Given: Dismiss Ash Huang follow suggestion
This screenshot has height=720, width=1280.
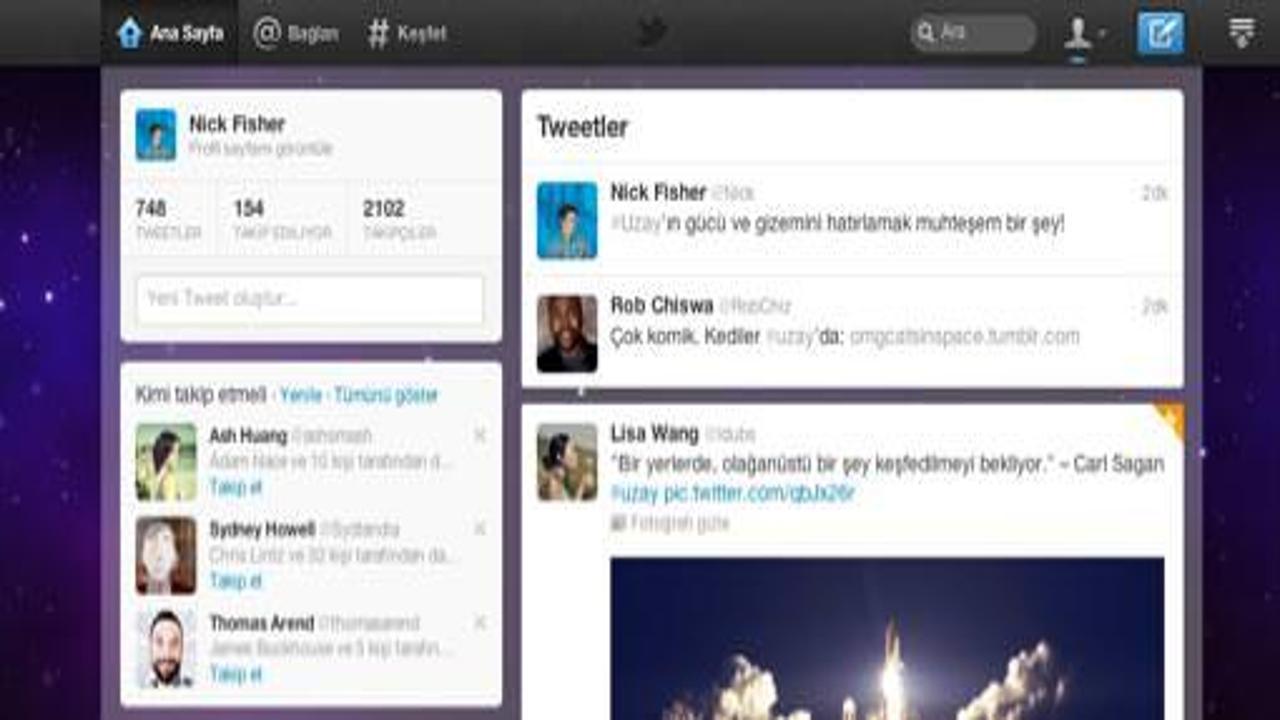Looking at the screenshot, I should point(480,435).
